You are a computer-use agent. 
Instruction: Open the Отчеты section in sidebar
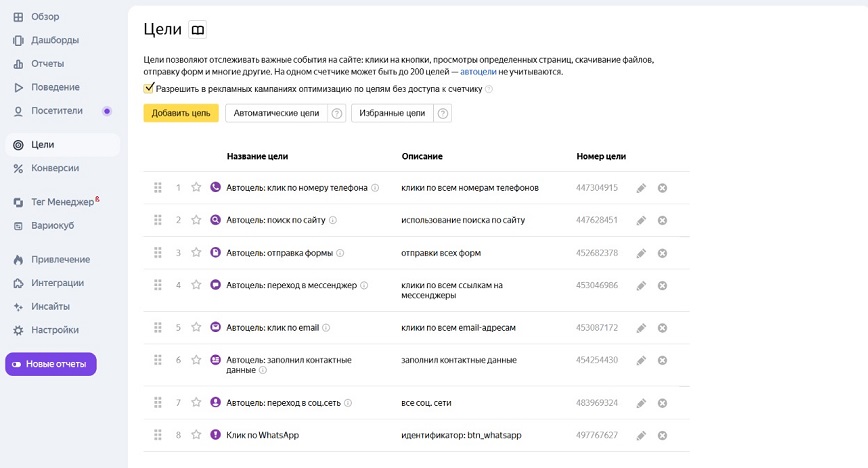47,64
